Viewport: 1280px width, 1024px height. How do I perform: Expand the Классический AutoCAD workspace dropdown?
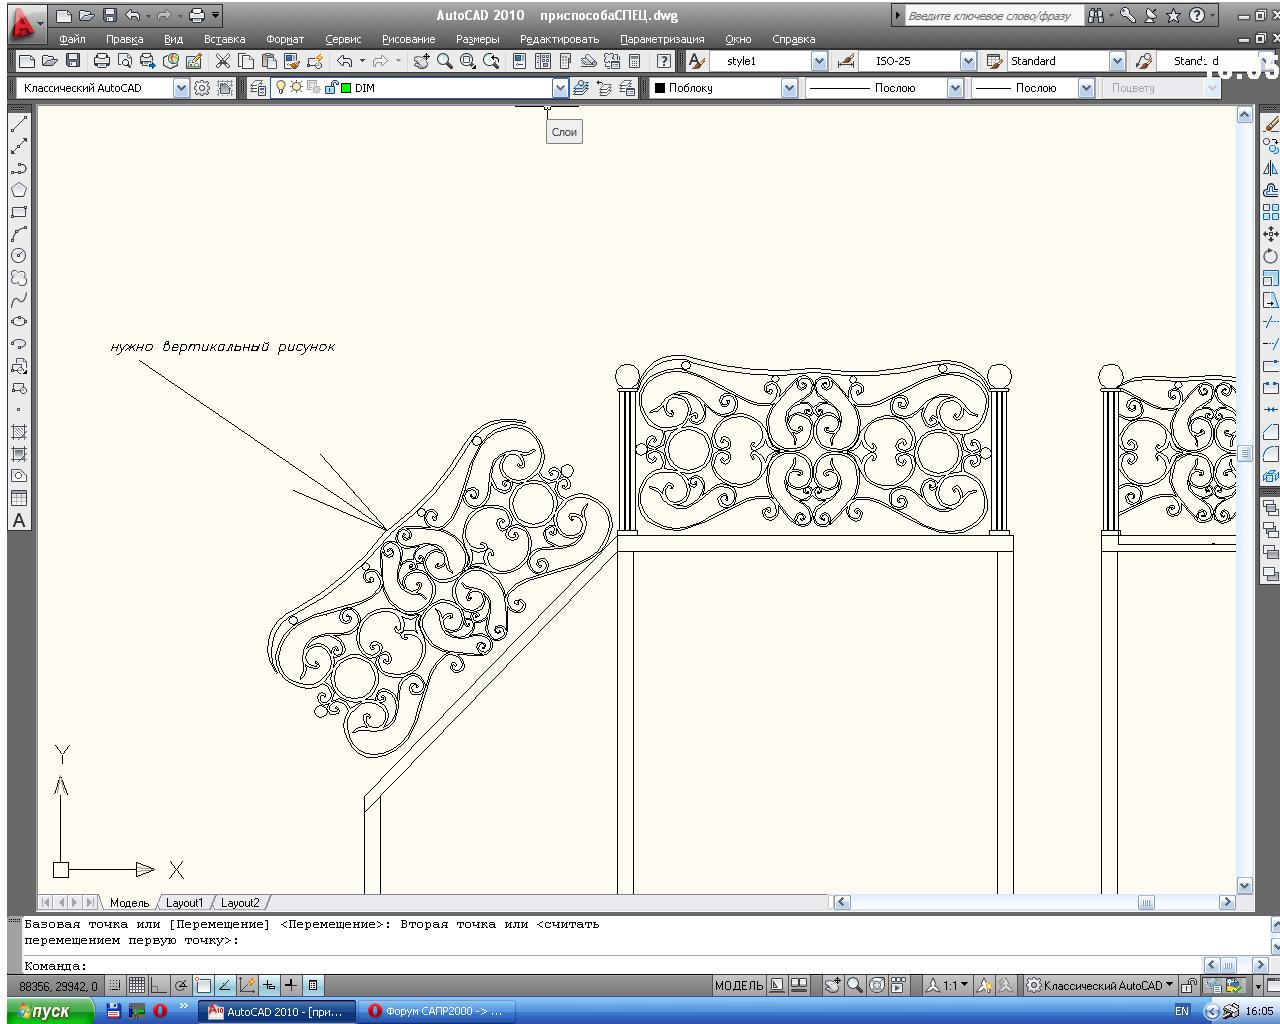(180, 88)
